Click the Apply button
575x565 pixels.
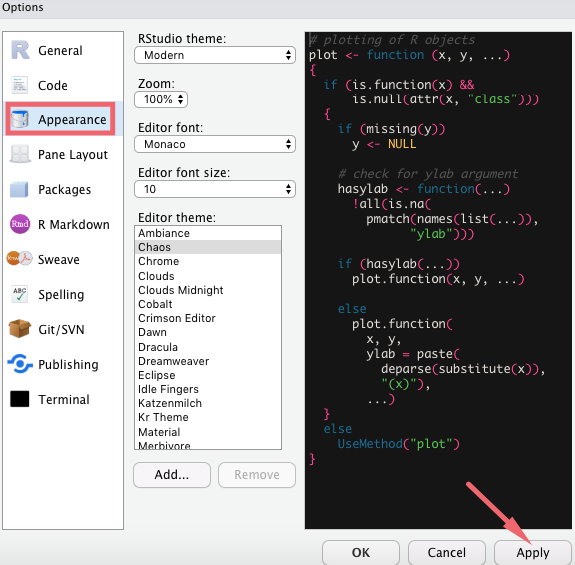(x=532, y=553)
